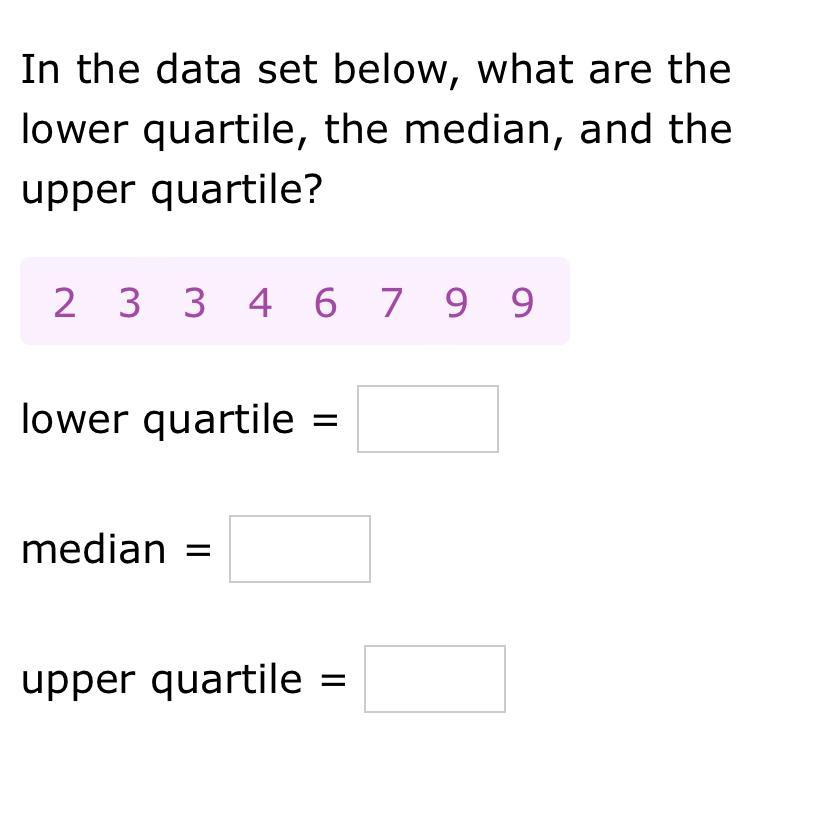Select the second 3 in the data set
The image size is (828, 828).
tap(195, 303)
